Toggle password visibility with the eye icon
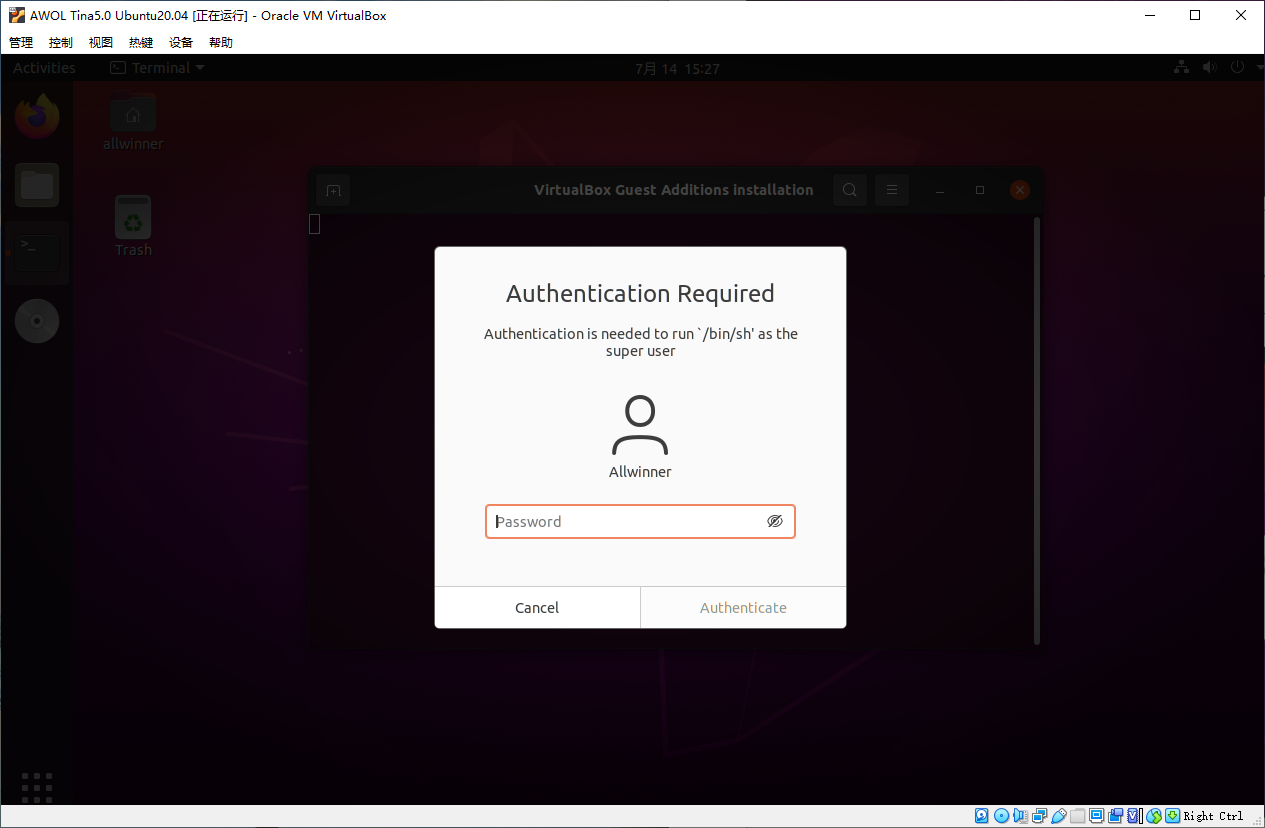The height and width of the screenshot is (828, 1265). pyautogui.click(x=774, y=521)
